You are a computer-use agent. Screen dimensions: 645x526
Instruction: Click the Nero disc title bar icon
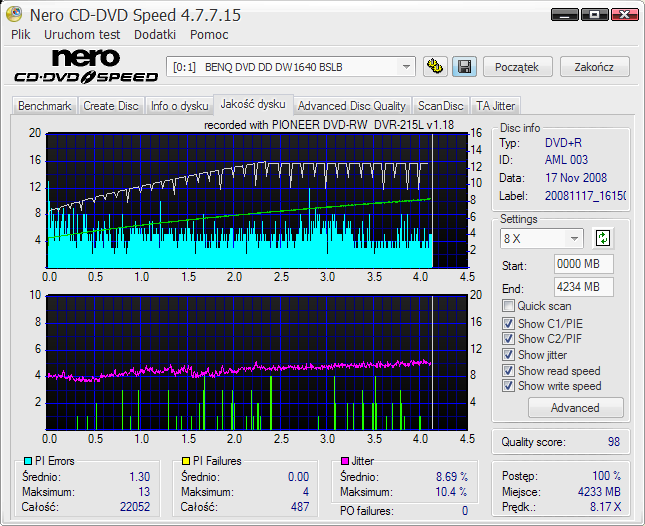(x=14, y=15)
